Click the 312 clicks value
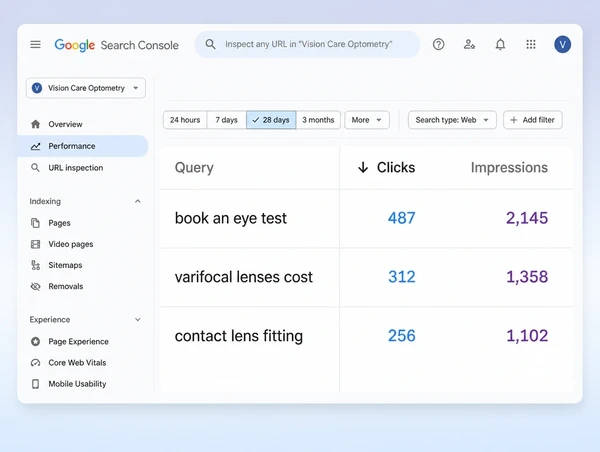The image size is (600, 452). click(x=401, y=277)
